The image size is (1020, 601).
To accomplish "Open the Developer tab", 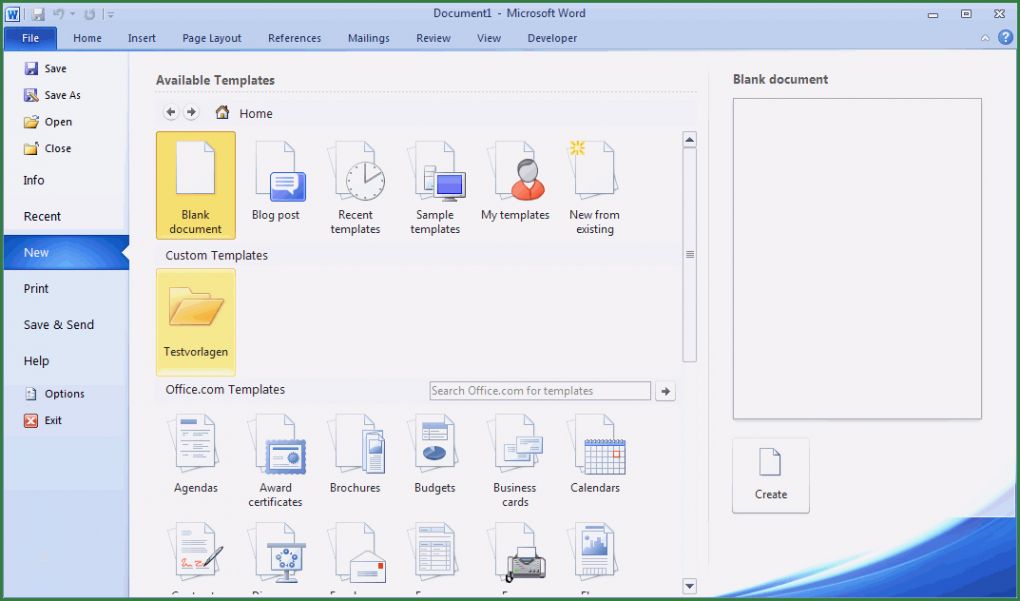I will (551, 38).
